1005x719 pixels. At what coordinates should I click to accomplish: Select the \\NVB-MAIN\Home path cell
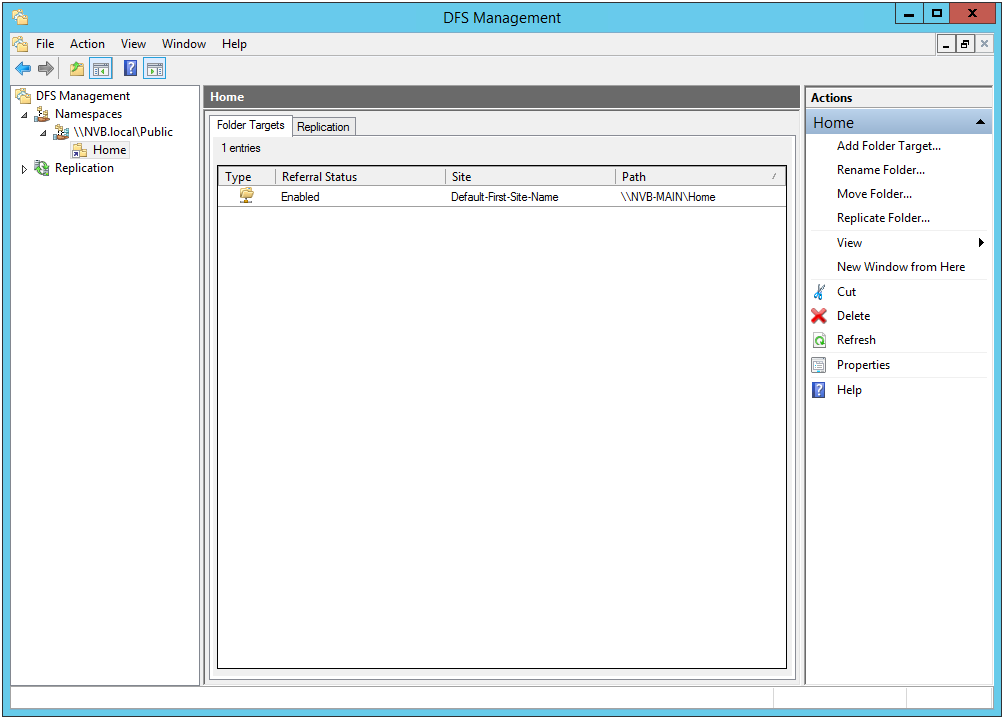point(668,197)
